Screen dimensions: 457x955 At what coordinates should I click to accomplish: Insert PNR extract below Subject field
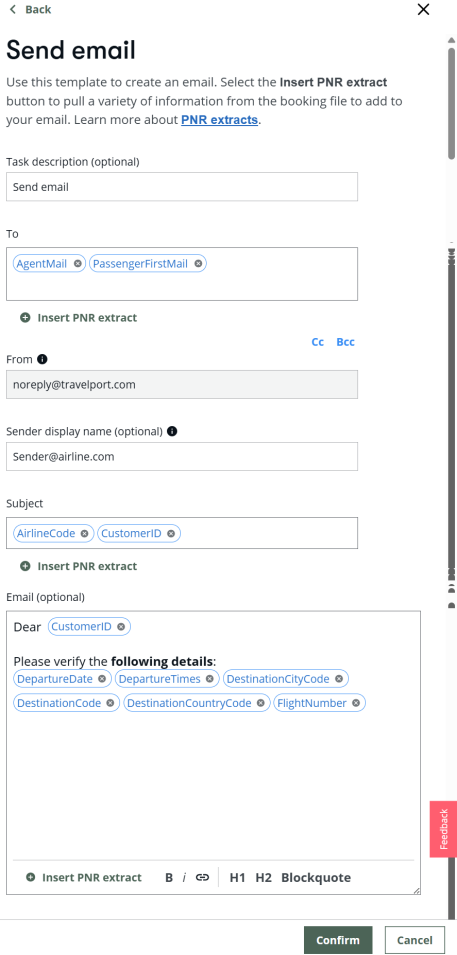click(x=79, y=566)
